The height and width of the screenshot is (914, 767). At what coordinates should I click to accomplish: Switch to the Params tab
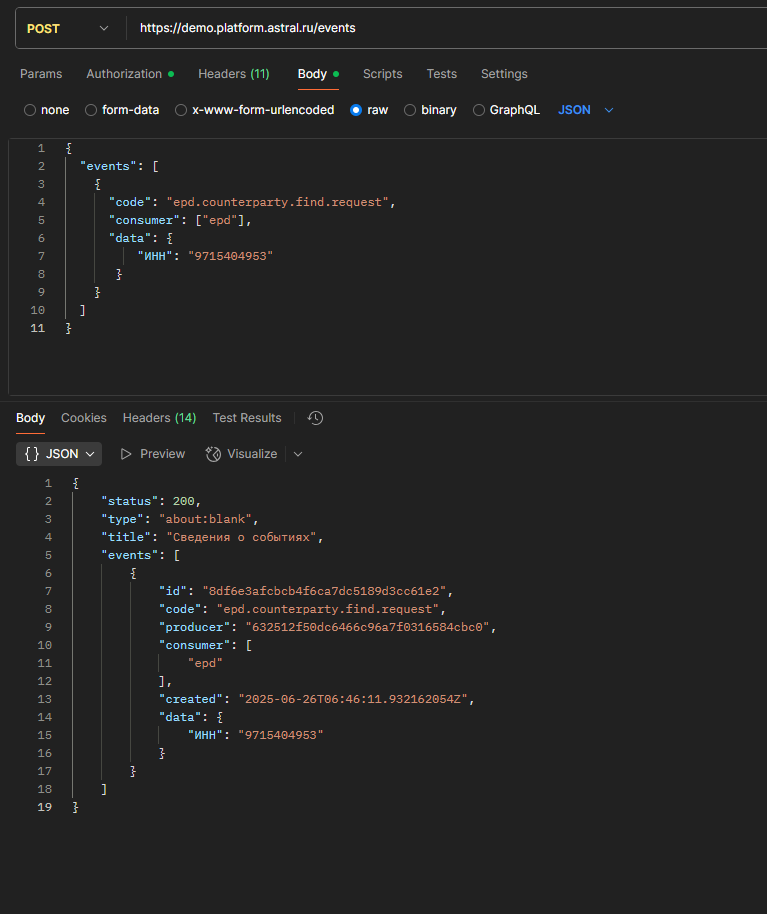(41, 74)
